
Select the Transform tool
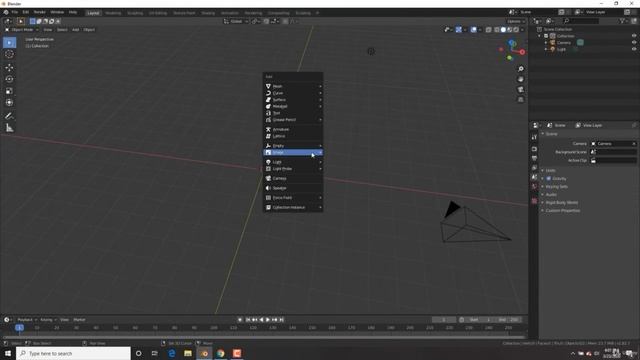click(9, 102)
